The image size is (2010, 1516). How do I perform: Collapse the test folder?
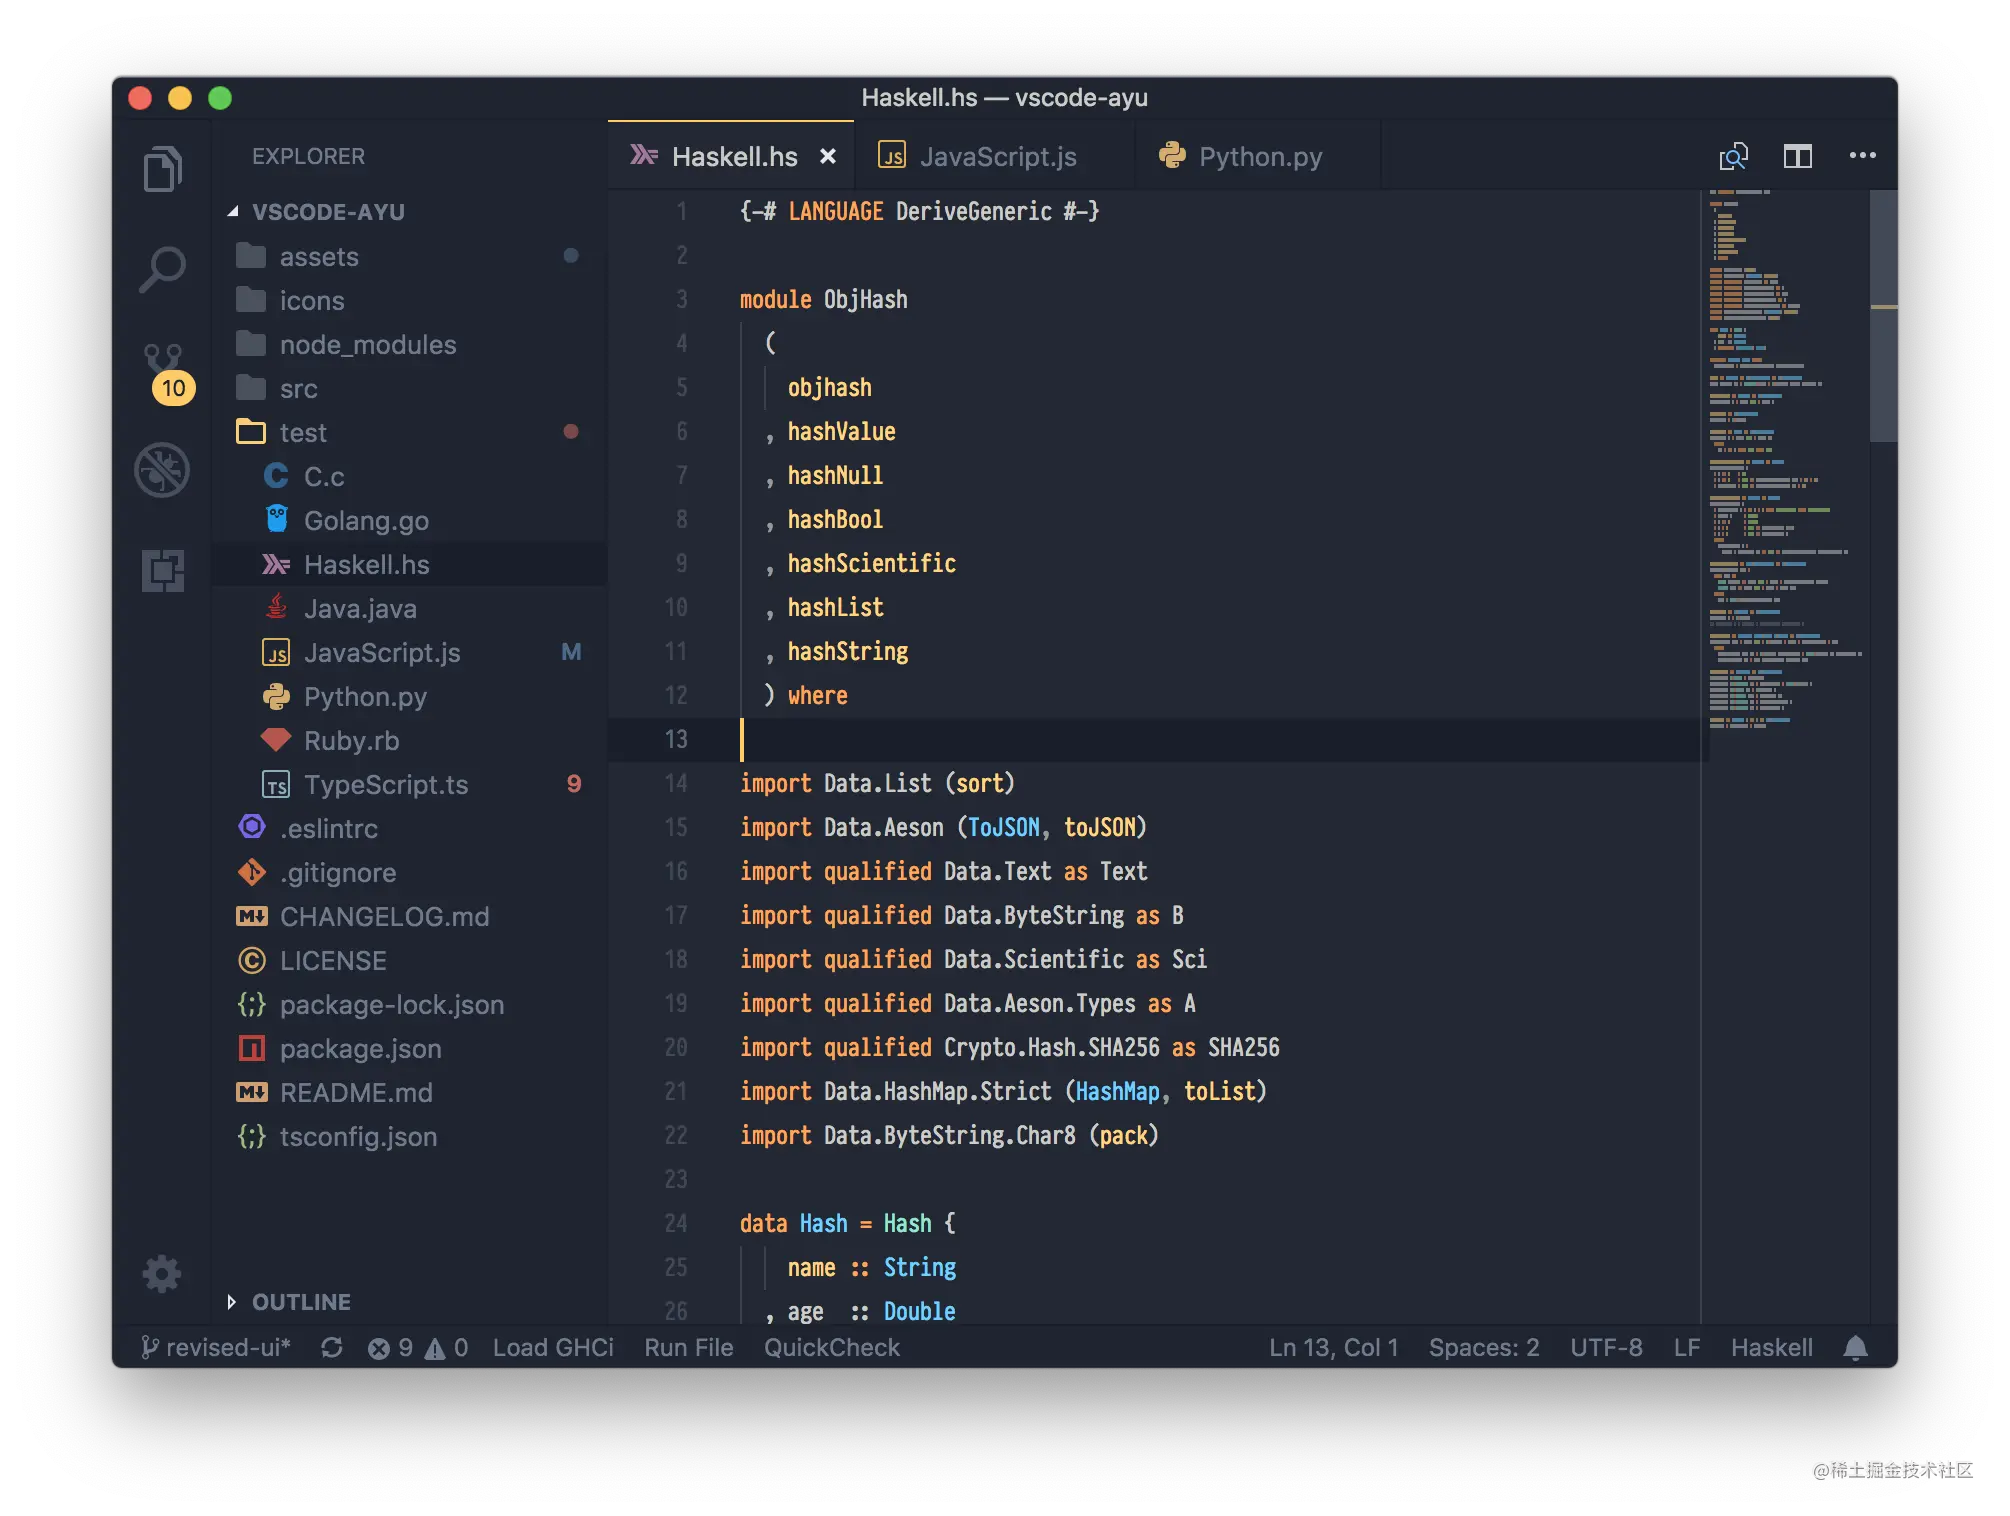coord(302,433)
